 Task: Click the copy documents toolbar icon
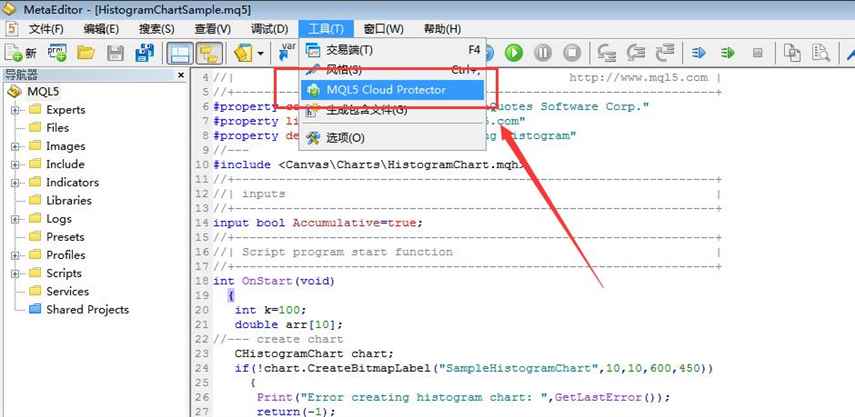pos(792,53)
